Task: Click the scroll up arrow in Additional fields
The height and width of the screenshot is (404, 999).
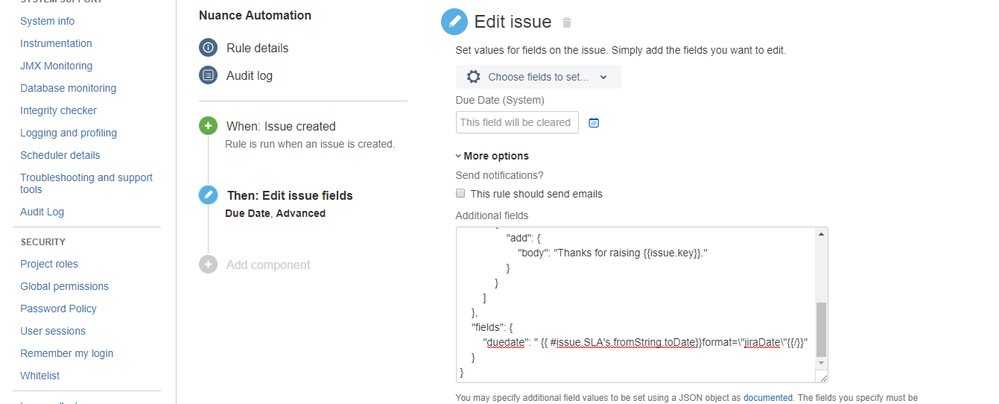Action: [x=821, y=234]
